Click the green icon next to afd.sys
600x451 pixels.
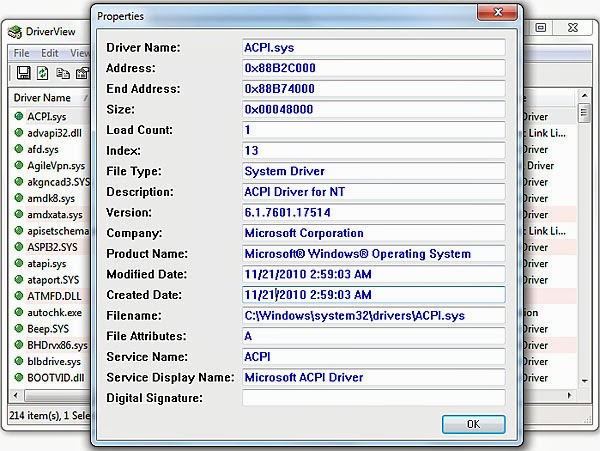tap(19, 148)
